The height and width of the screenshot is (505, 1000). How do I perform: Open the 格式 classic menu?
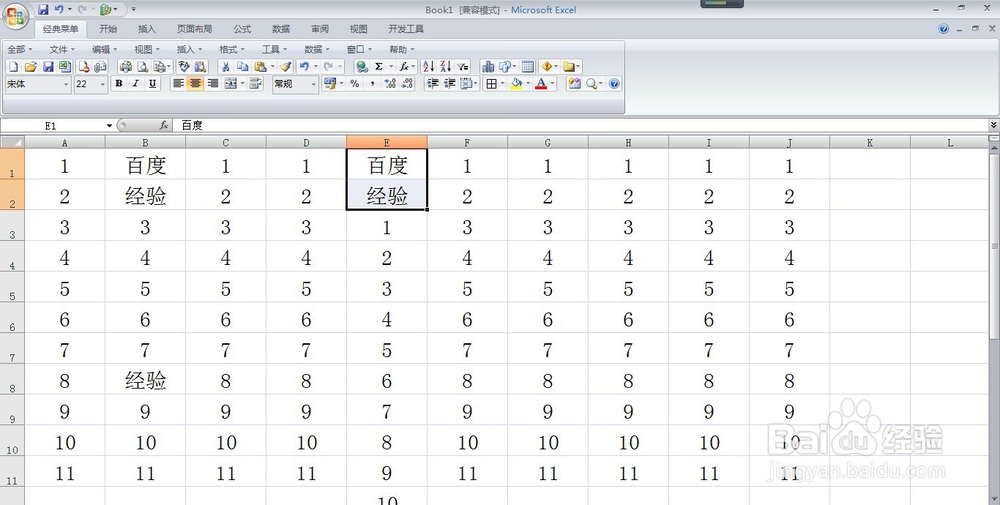232,49
